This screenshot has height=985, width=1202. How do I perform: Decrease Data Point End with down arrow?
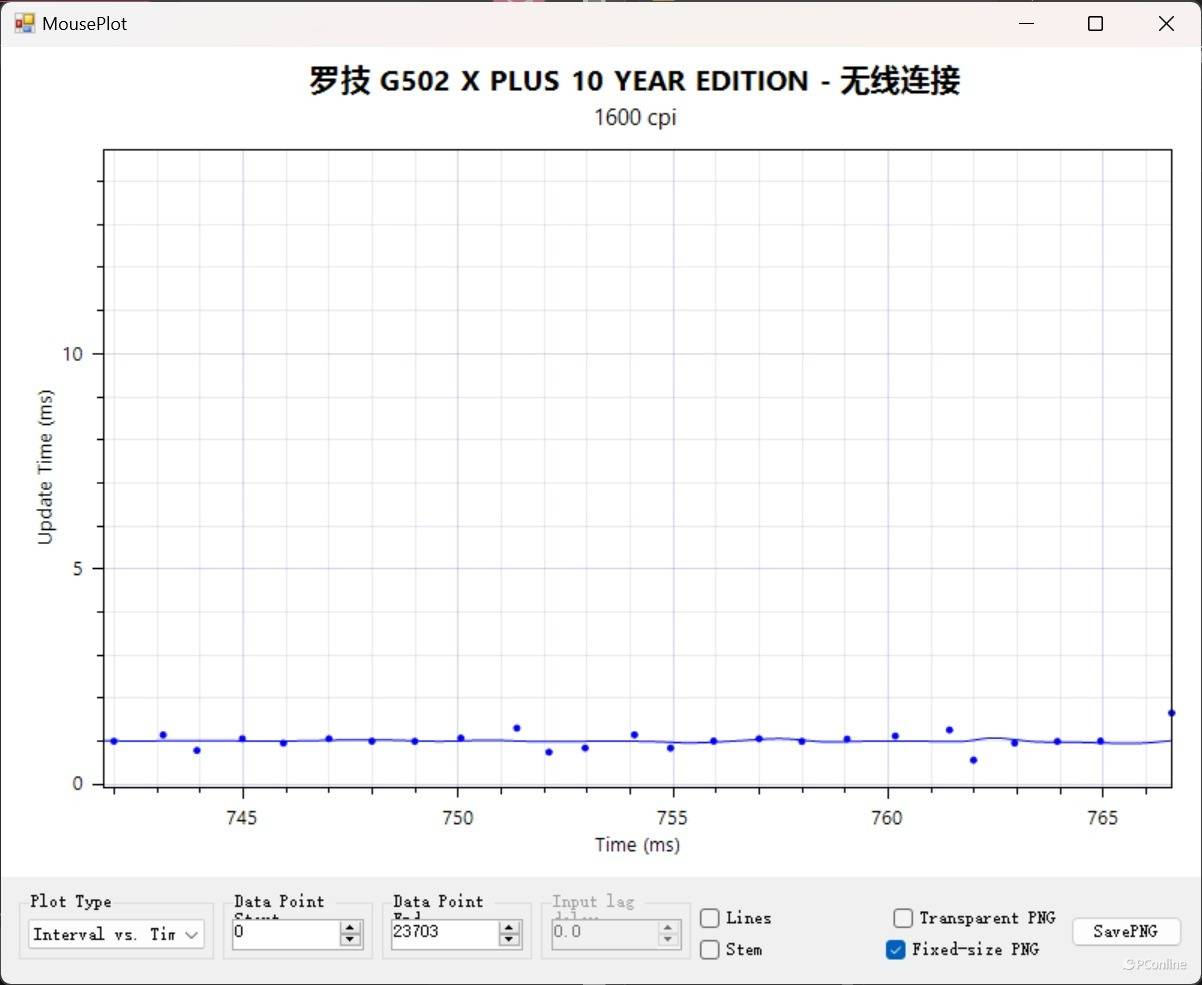(x=510, y=940)
